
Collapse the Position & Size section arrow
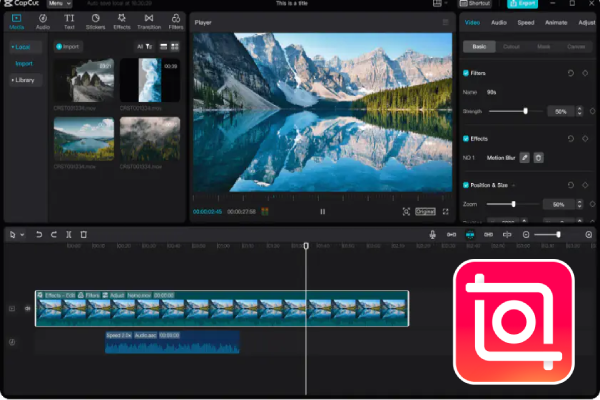(x=514, y=186)
